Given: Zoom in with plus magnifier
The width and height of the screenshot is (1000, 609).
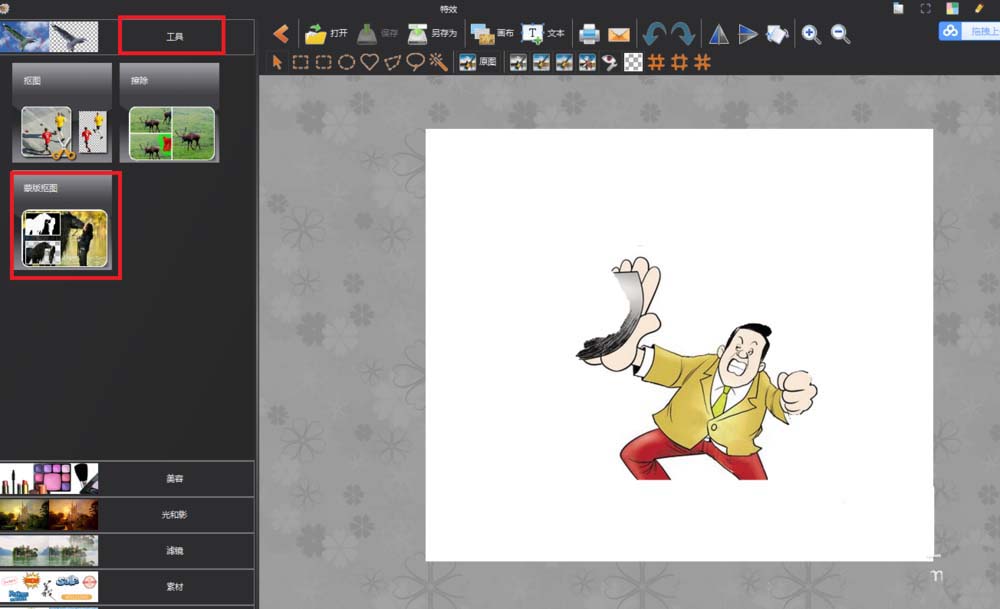Looking at the screenshot, I should pos(811,34).
